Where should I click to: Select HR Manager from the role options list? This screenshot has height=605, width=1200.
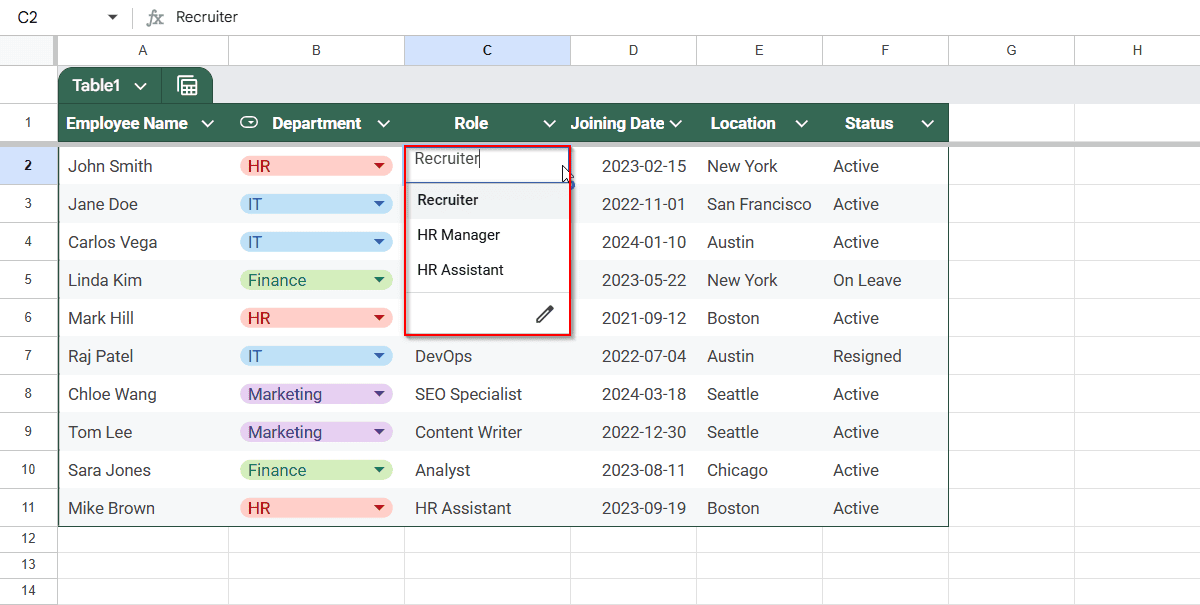click(488, 235)
